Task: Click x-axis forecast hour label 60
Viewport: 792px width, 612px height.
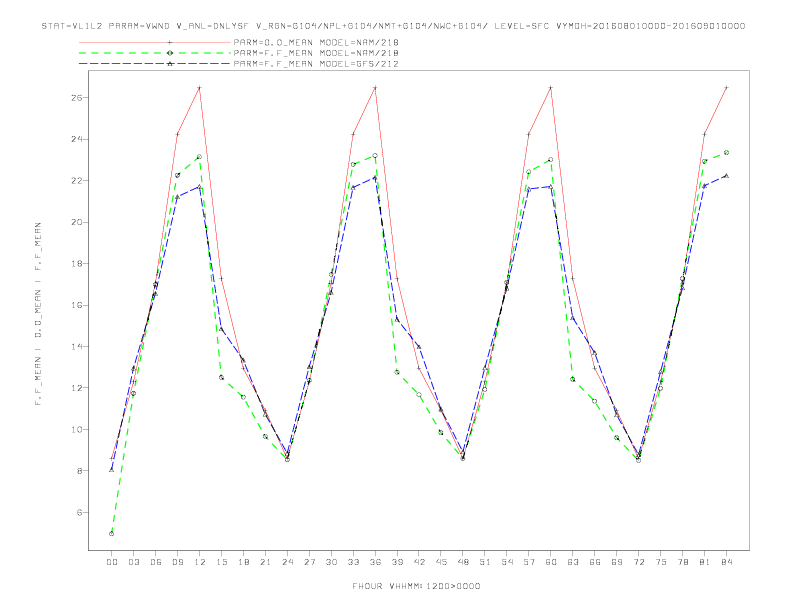Action: point(551,562)
